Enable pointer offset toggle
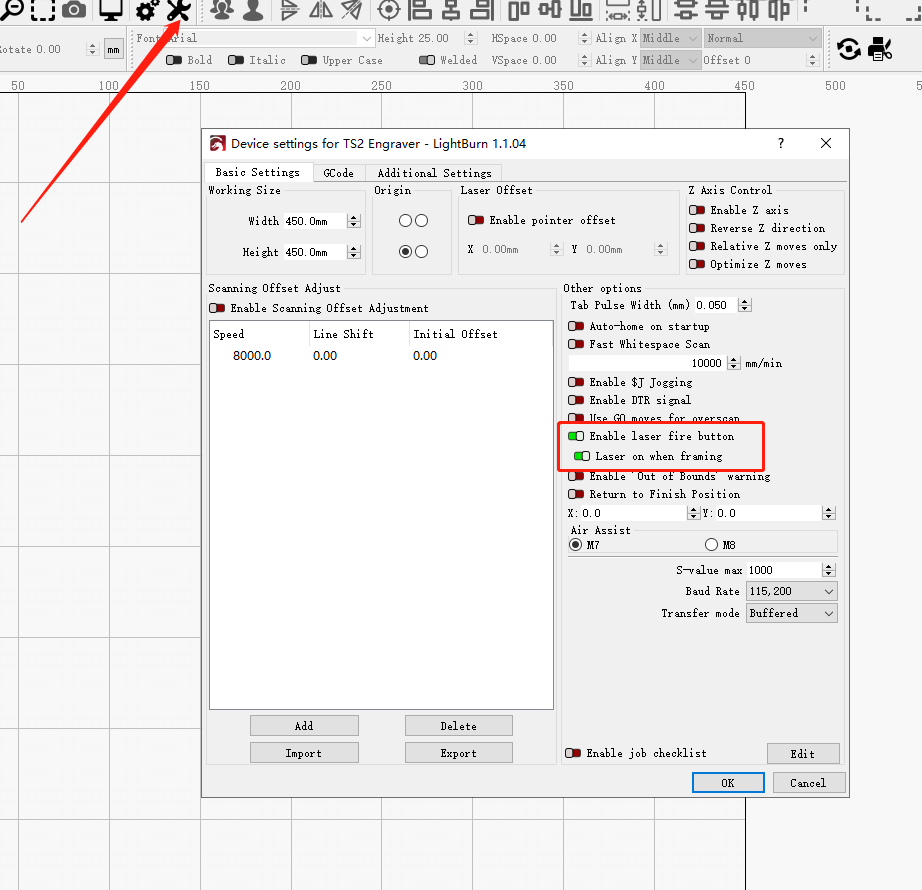The height and width of the screenshot is (890, 922). tap(476, 220)
